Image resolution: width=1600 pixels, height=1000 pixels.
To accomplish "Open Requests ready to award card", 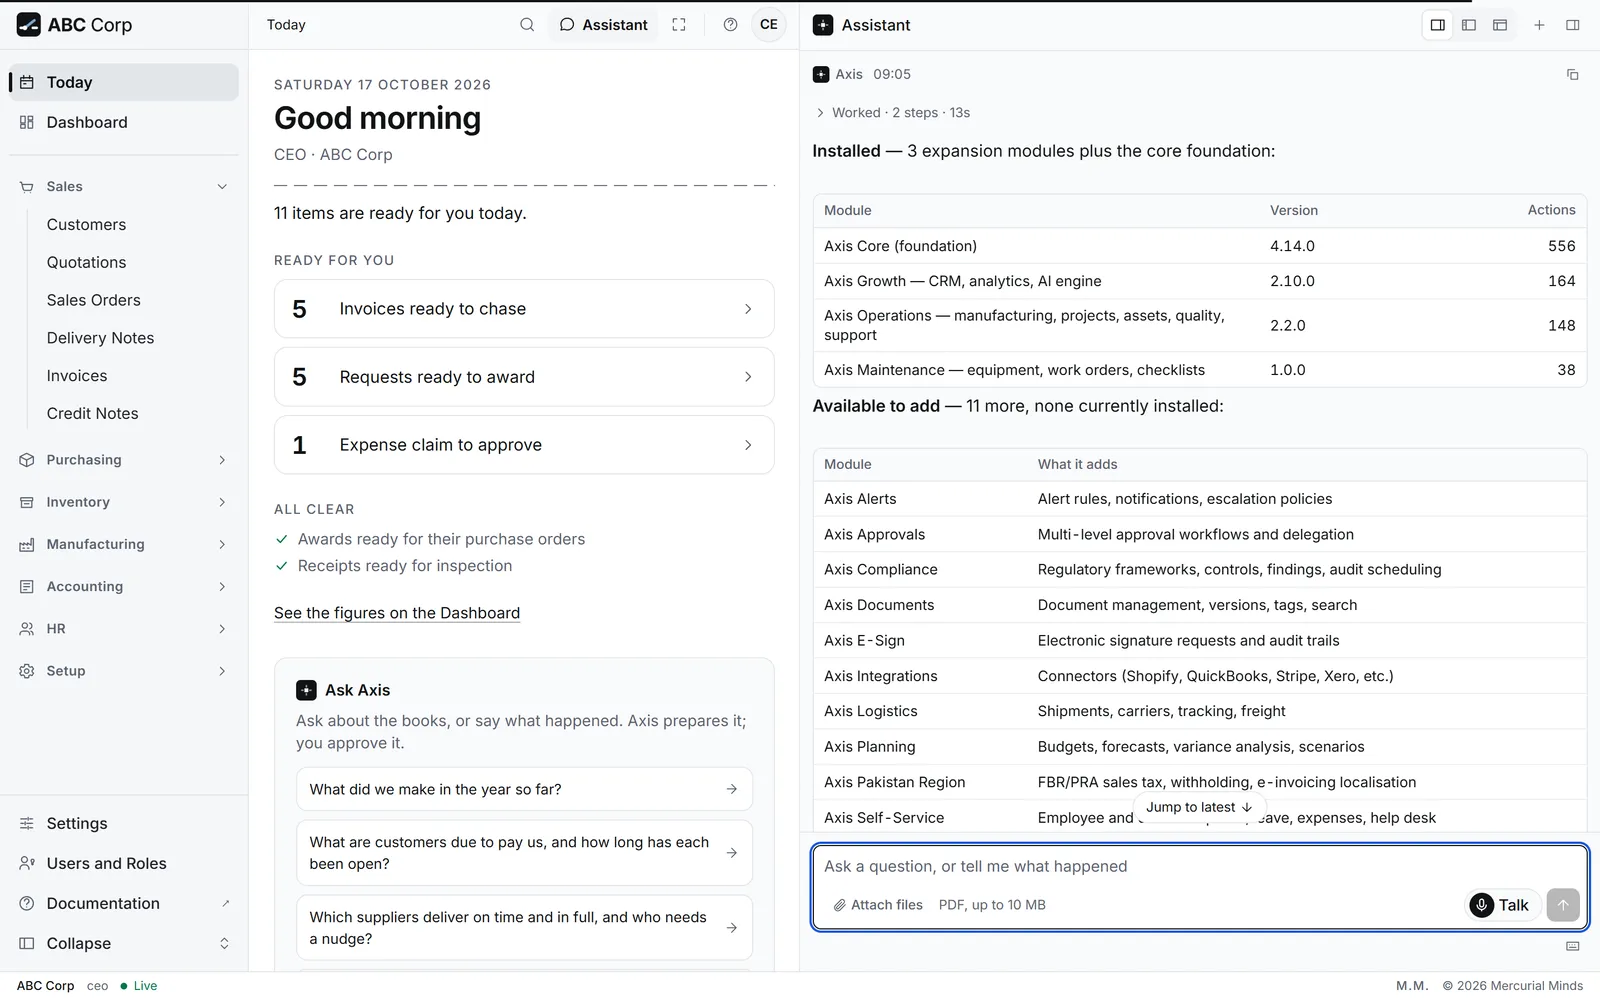I will click(524, 377).
